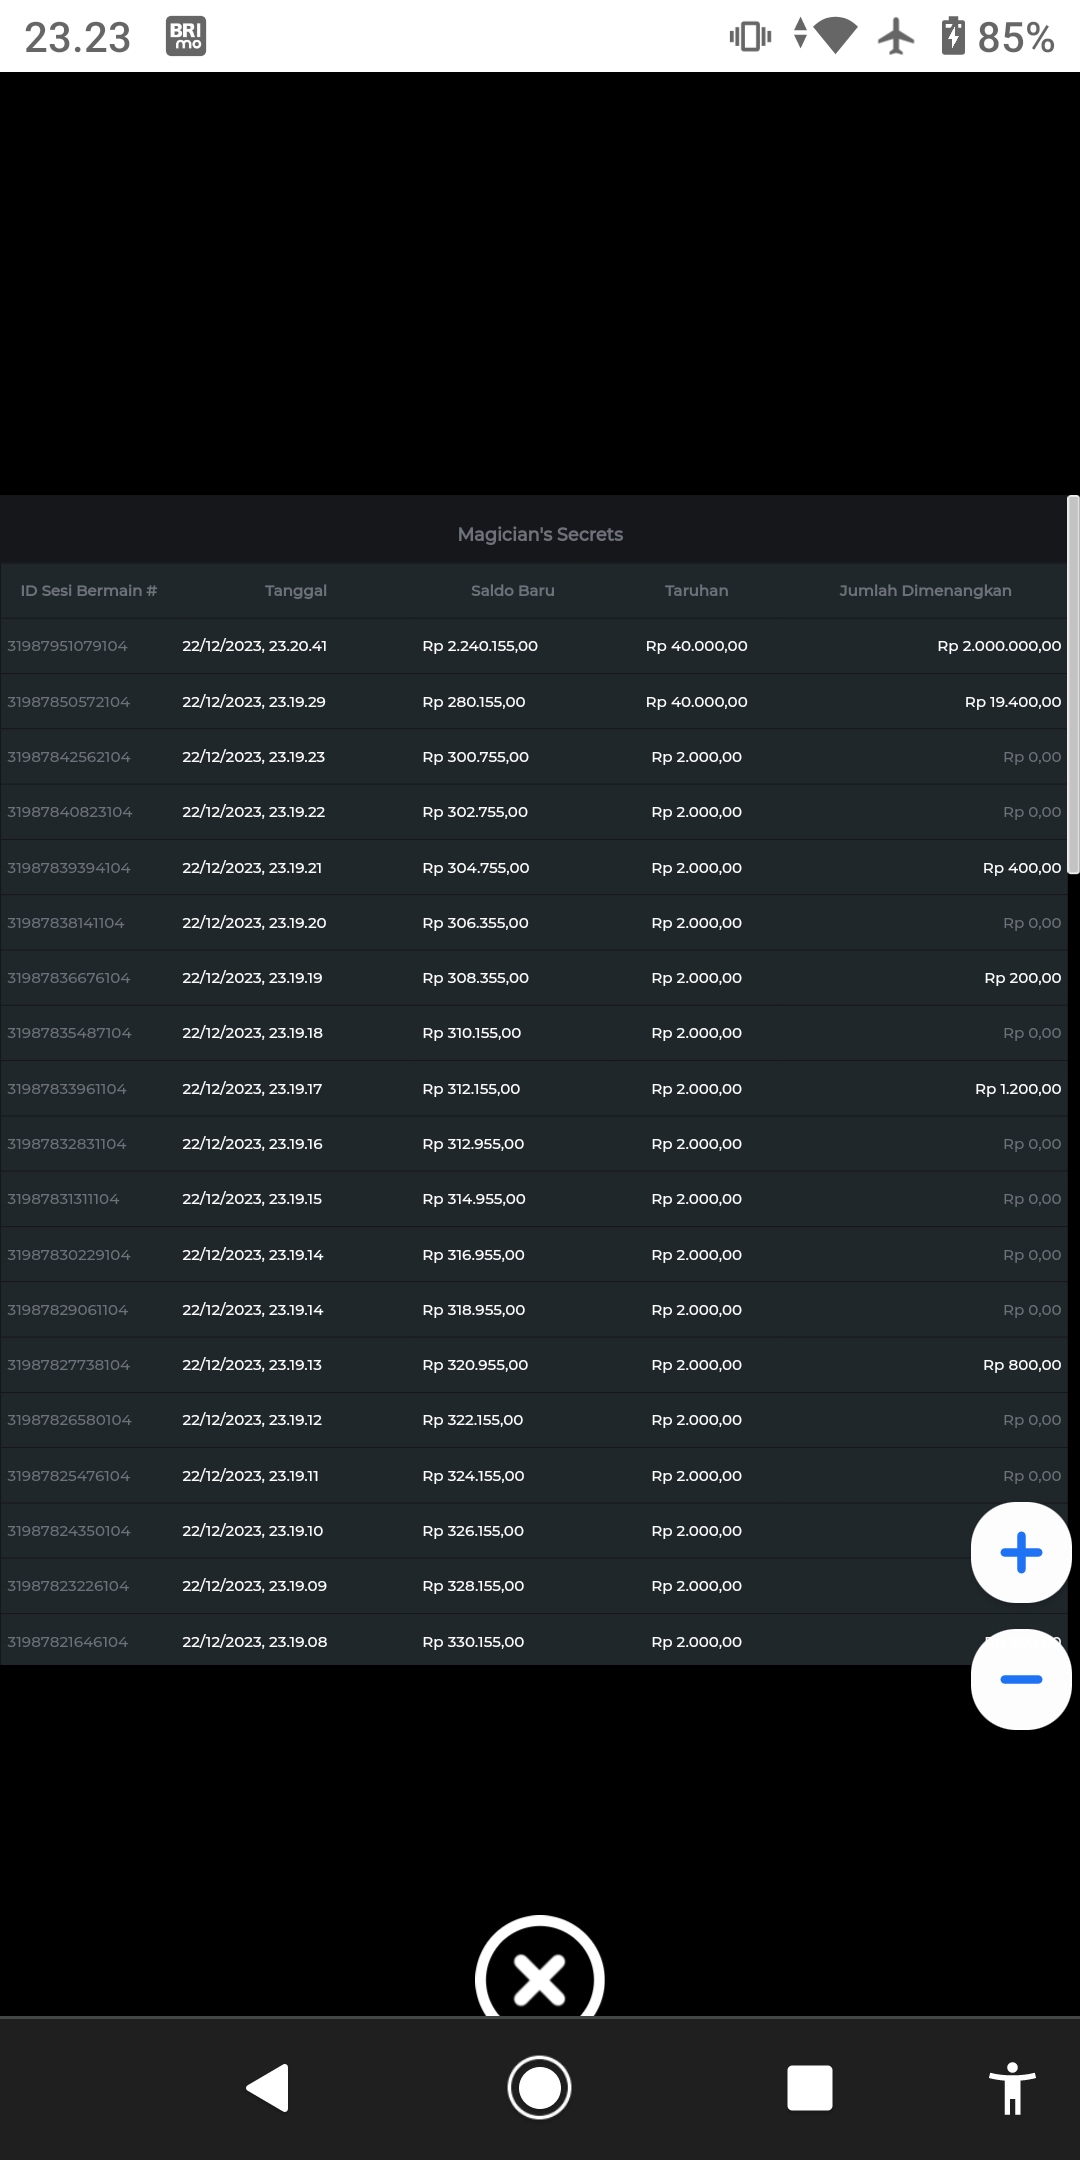Click the Saldo Baru column header
The width and height of the screenshot is (1080, 2160).
pyautogui.click(x=513, y=591)
